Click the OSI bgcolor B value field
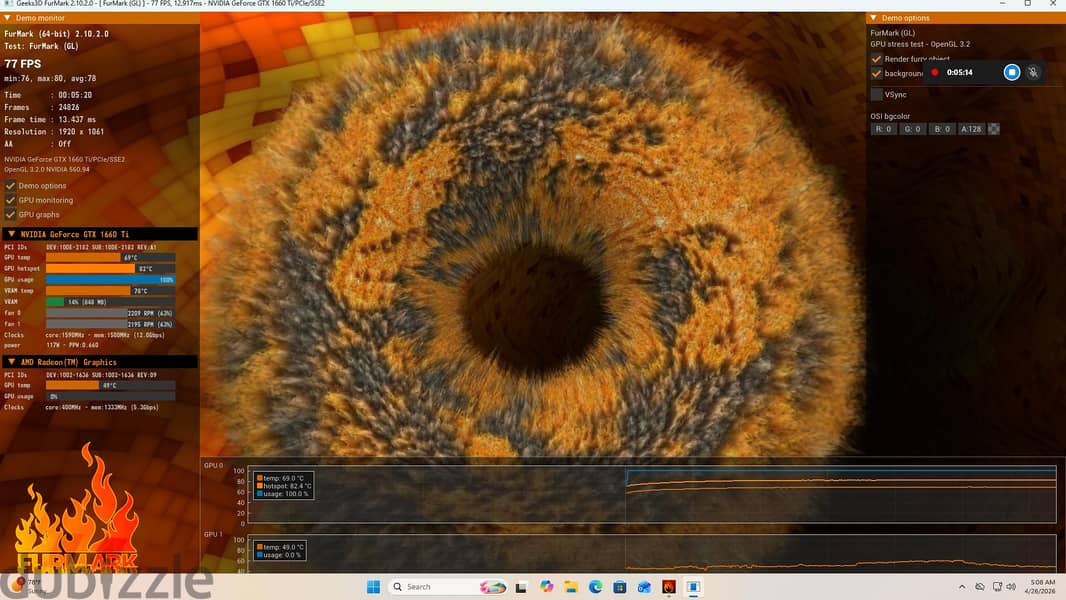Viewport: 1066px width, 600px height. pyautogui.click(x=942, y=129)
